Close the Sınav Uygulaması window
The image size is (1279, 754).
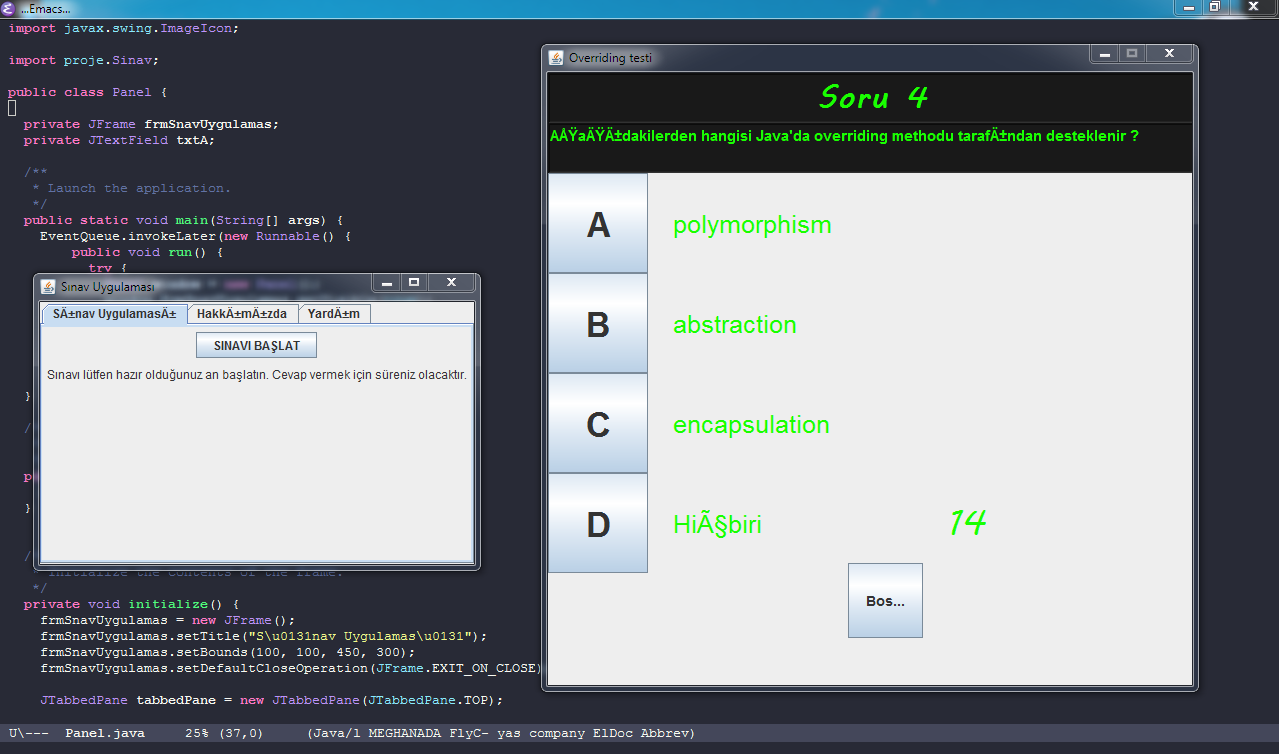point(451,283)
